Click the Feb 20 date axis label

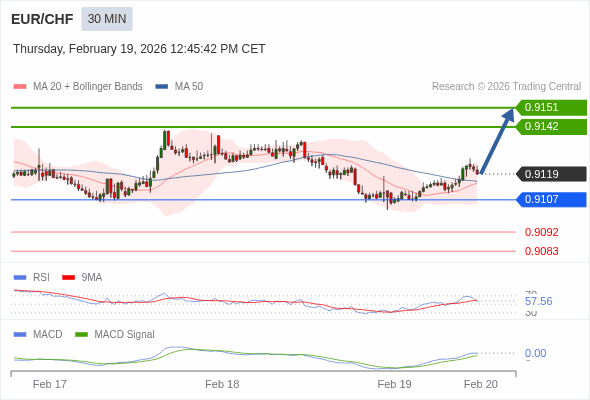(481, 384)
